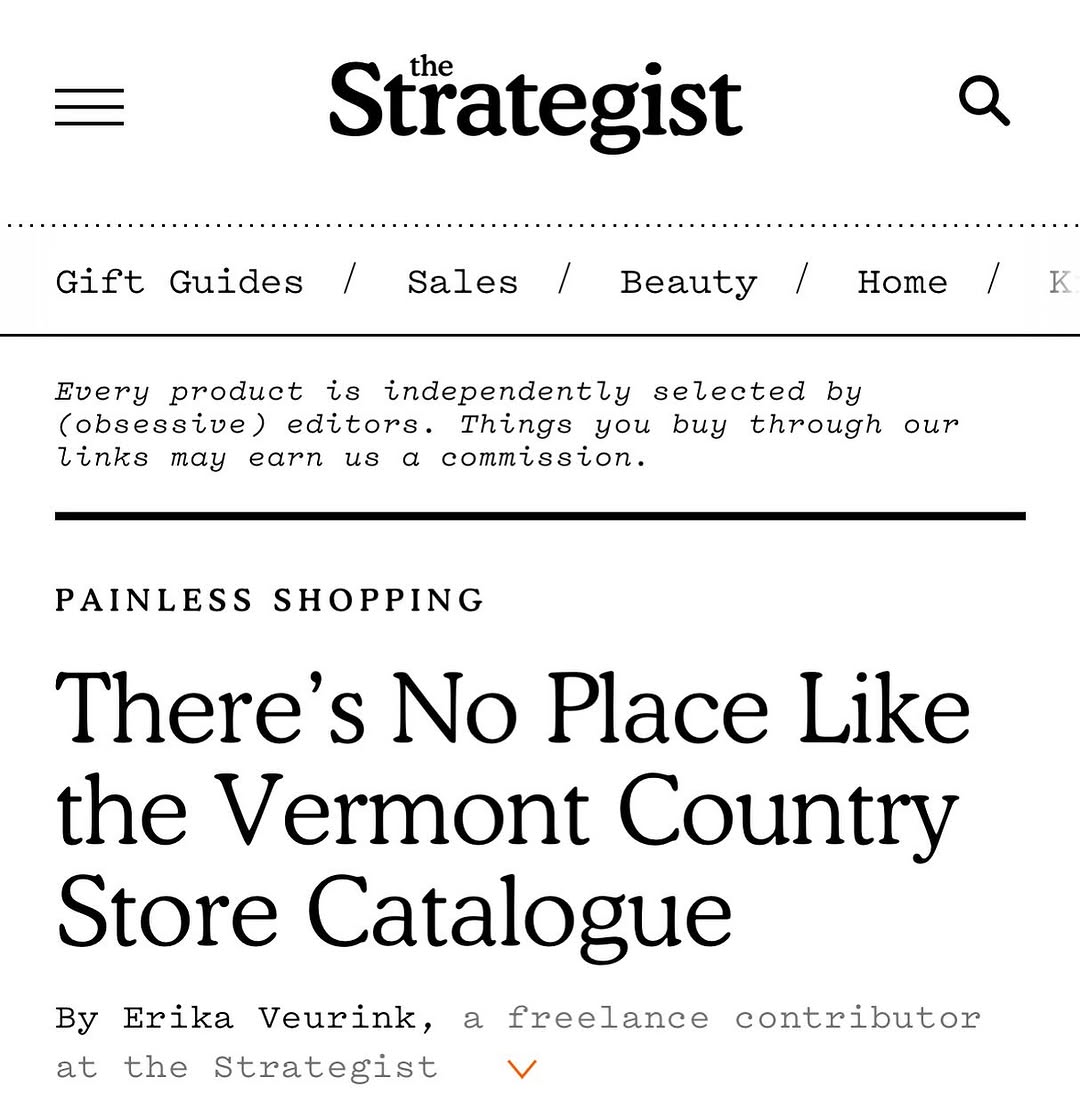Click the Vermont Country Store article headline

pos(512,808)
